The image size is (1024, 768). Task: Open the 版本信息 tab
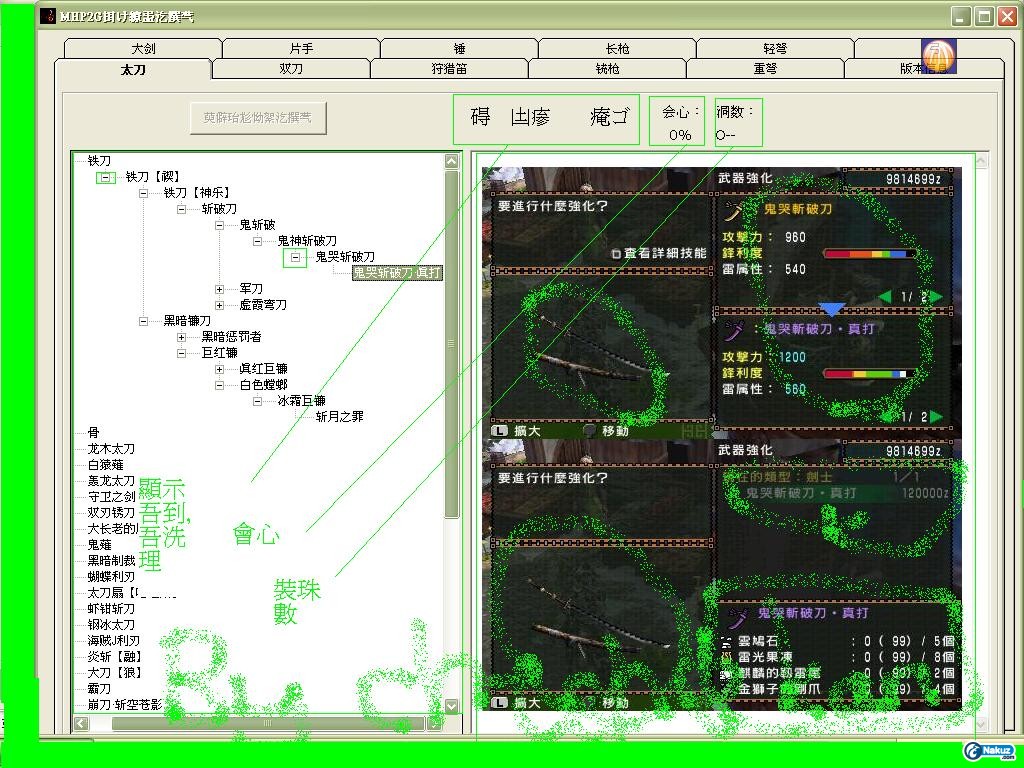(x=923, y=69)
